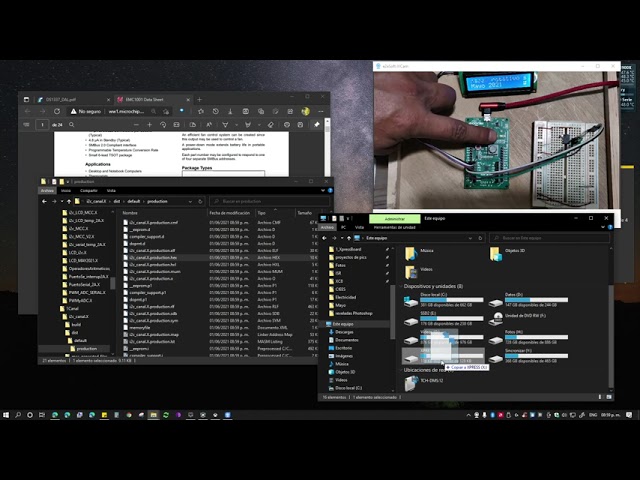
Task: Click the 'dist' breadcrumb in address bar
Action: [117, 201]
